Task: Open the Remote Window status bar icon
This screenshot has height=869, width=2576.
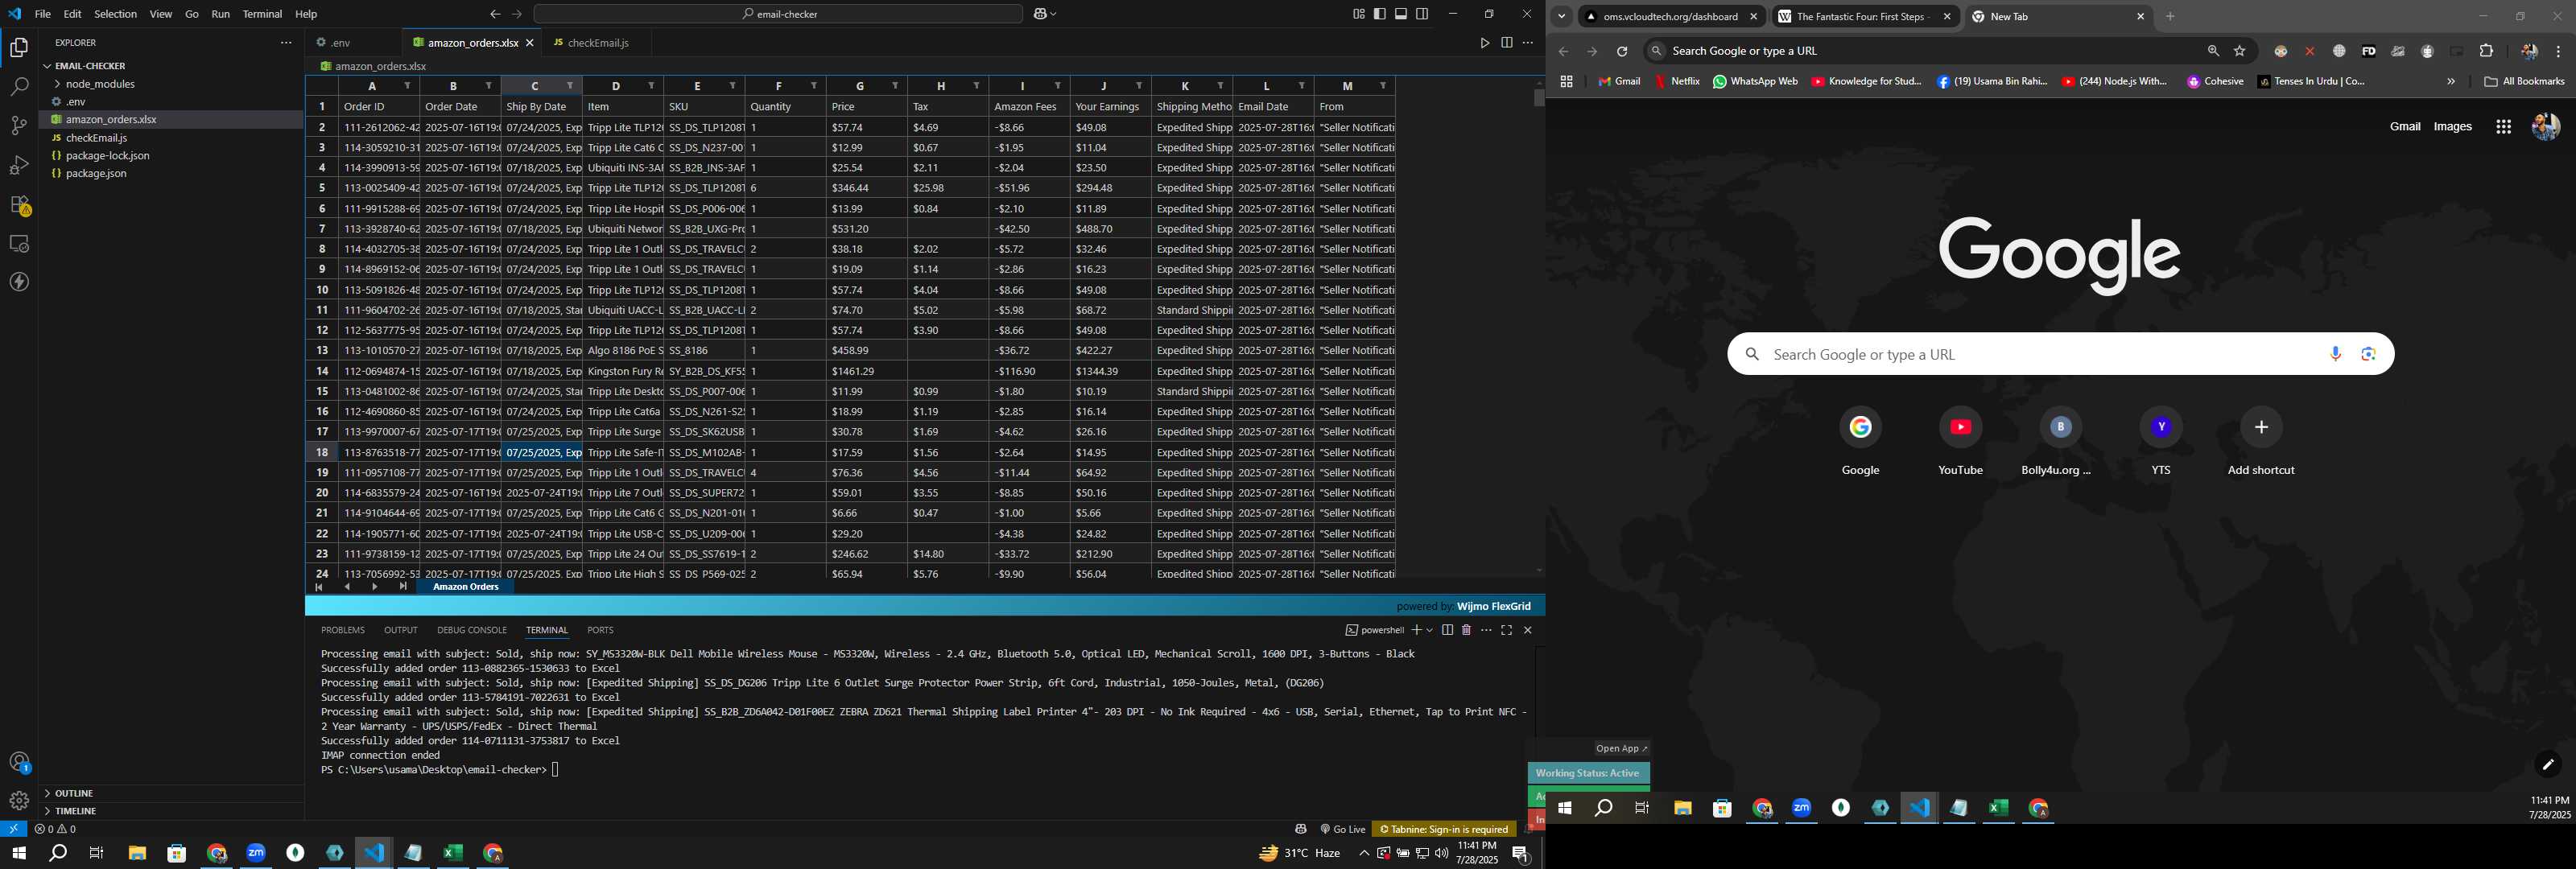Action: [12, 829]
